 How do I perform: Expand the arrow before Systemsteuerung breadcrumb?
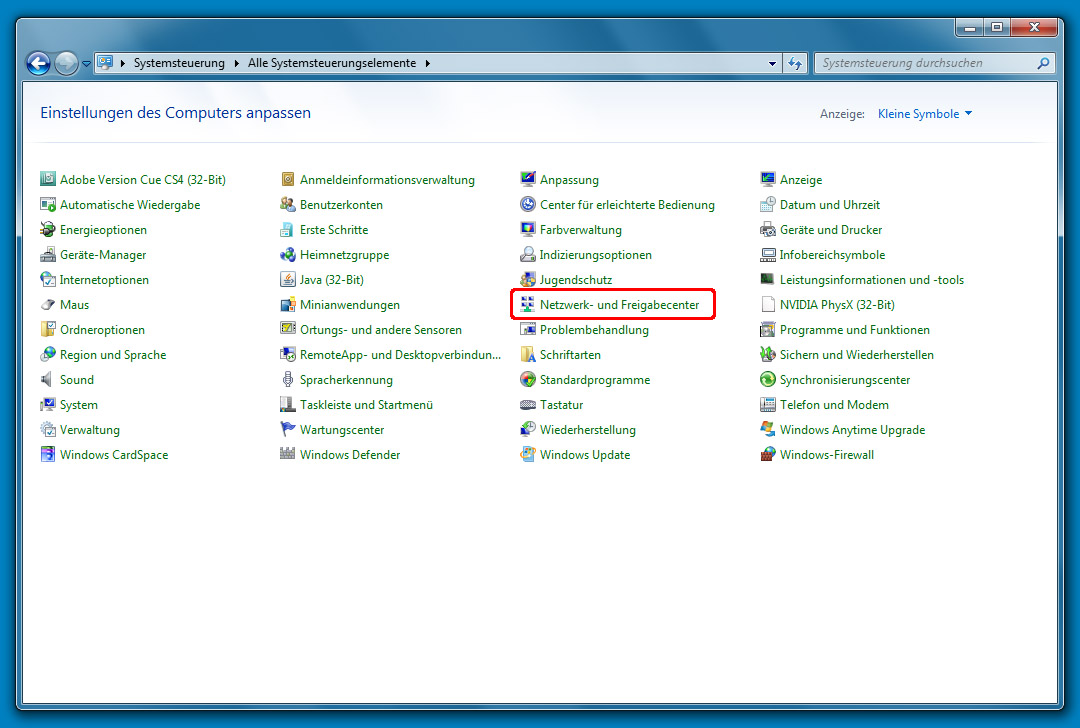(123, 63)
